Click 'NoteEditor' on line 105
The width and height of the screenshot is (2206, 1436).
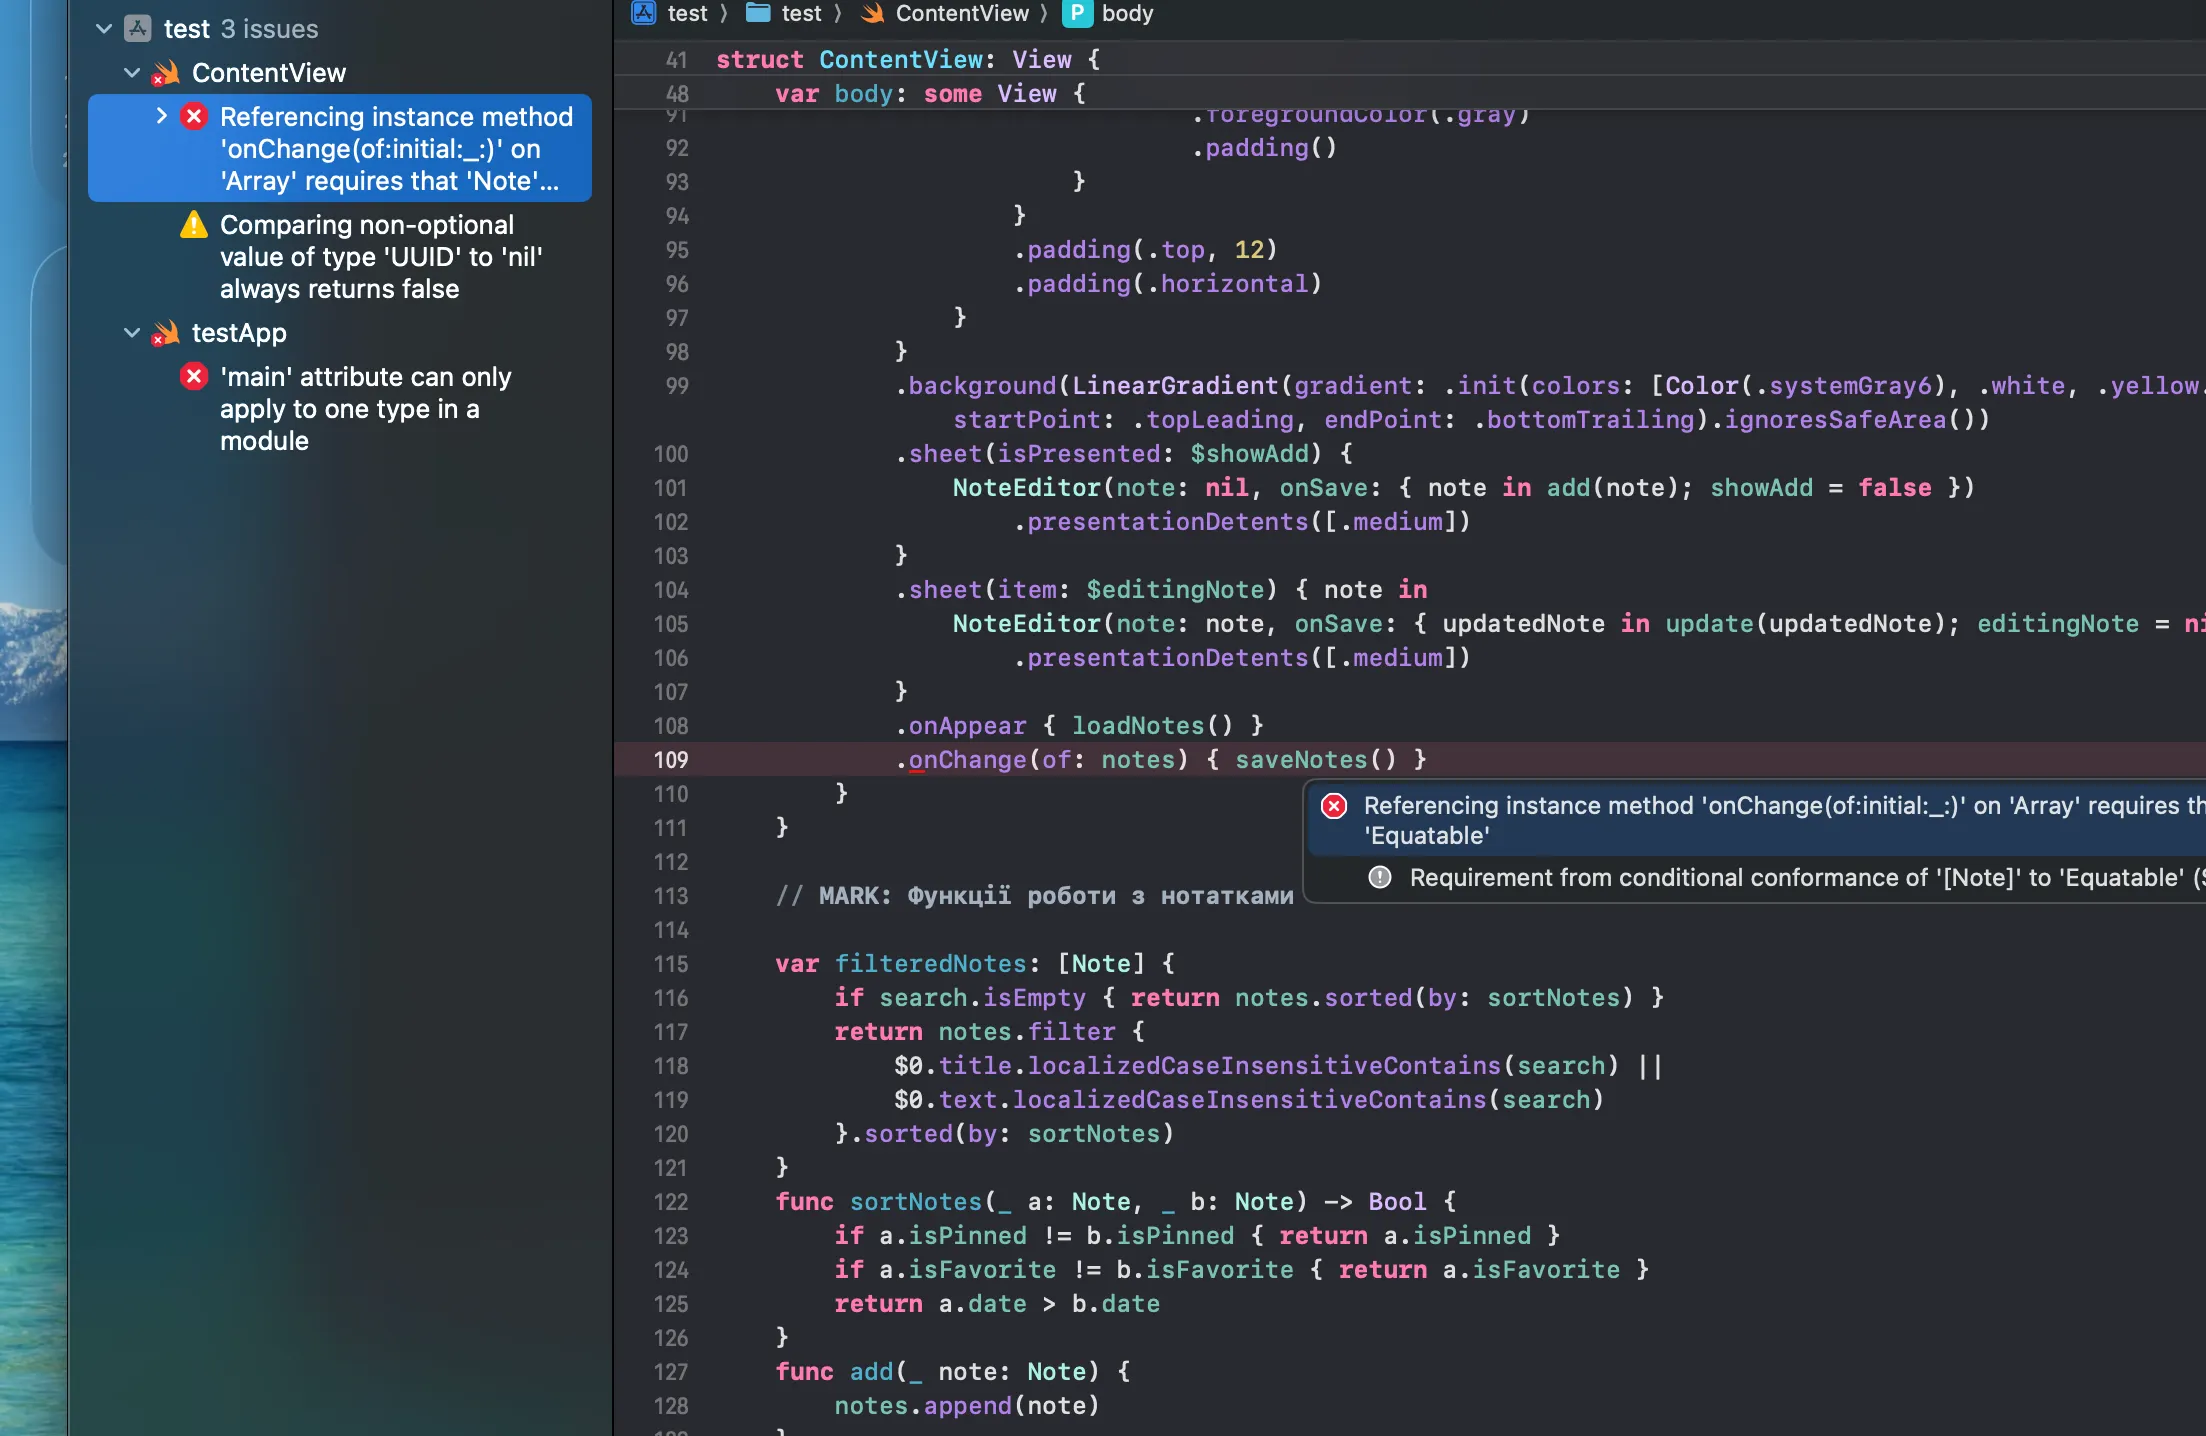(1026, 624)
